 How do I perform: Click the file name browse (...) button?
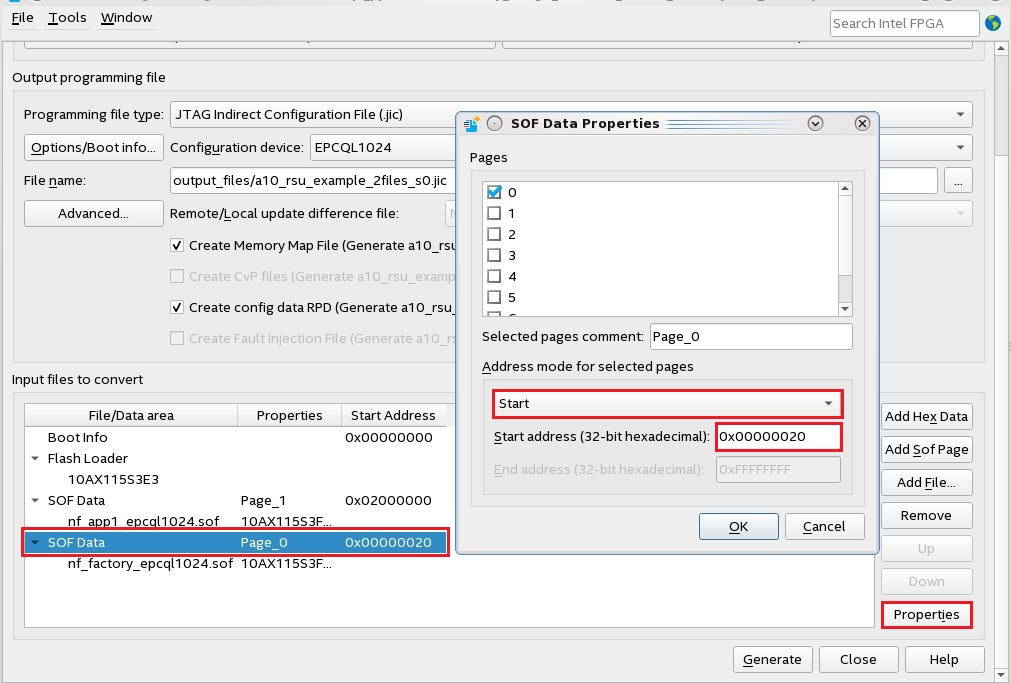pos(958,181)
